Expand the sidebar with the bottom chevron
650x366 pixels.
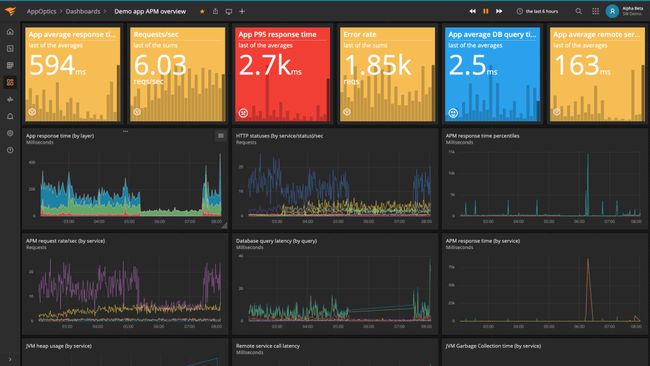point(10,360)
